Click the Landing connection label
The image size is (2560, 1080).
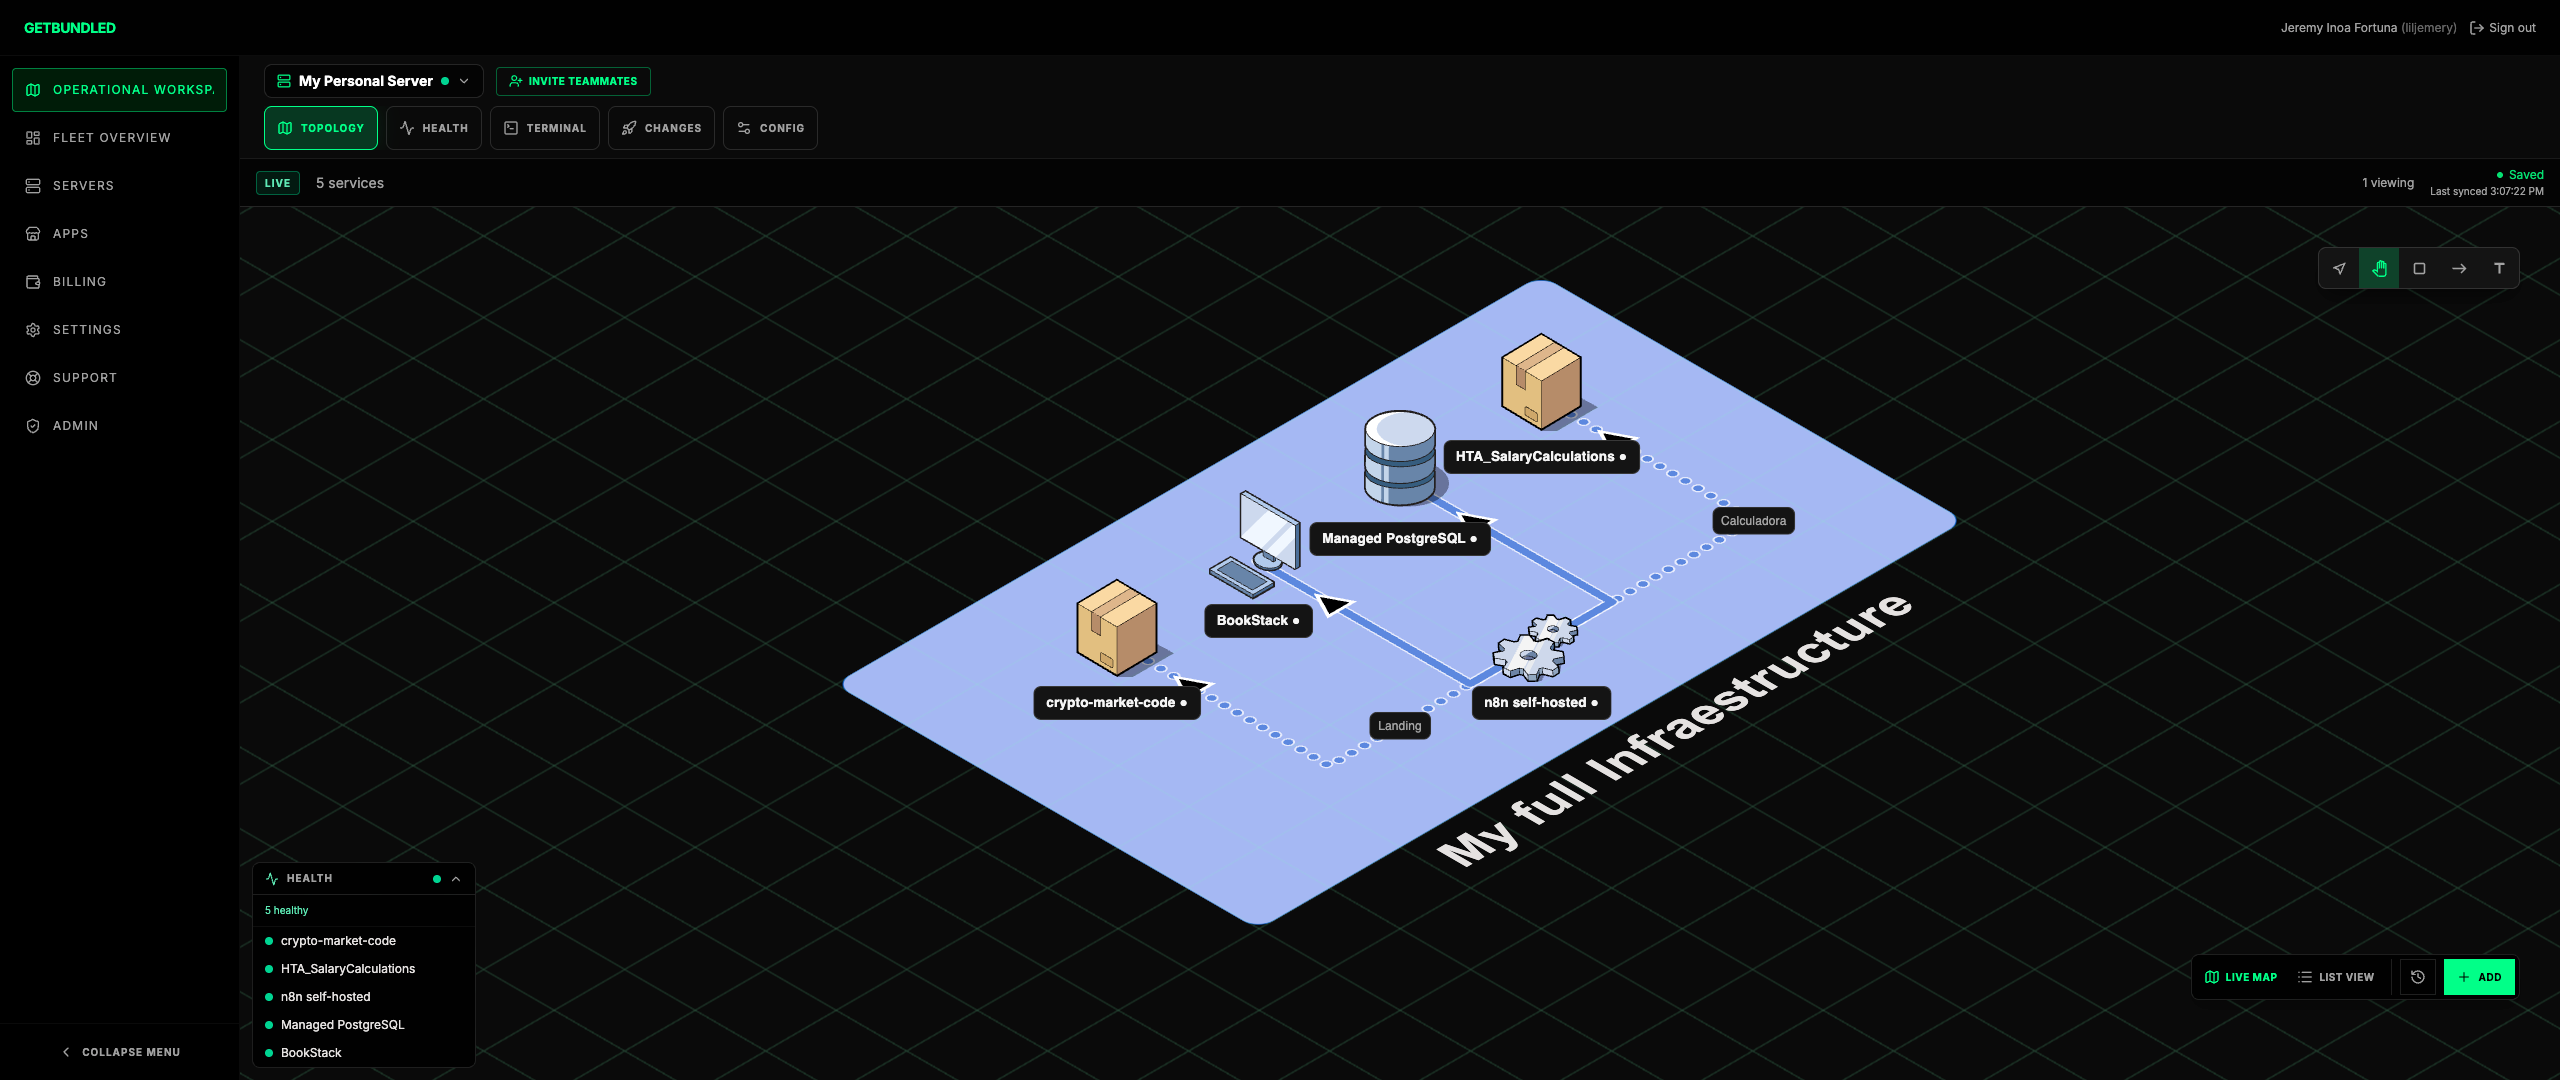tap(1399, 726)
